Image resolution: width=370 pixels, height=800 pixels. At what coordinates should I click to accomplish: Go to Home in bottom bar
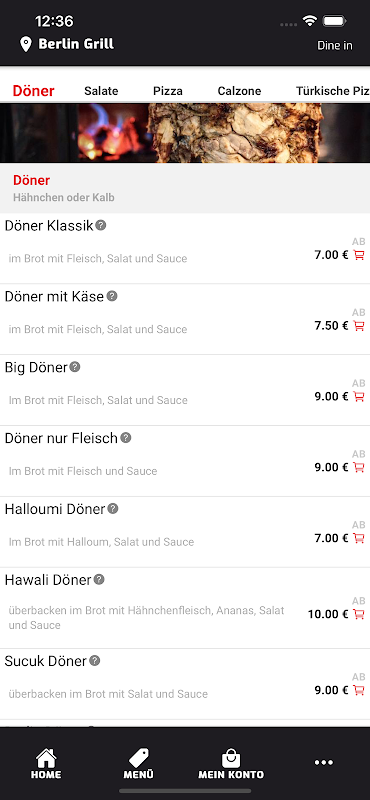click(46, 764)
